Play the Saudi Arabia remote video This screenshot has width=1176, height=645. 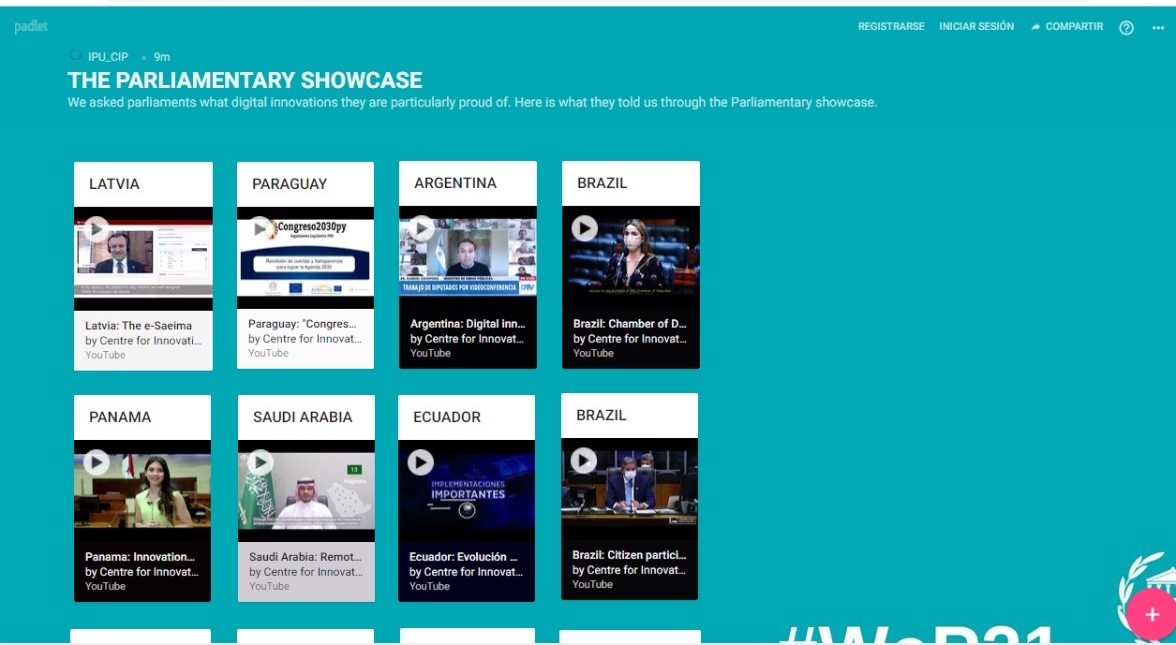click(x=260, y=462)
